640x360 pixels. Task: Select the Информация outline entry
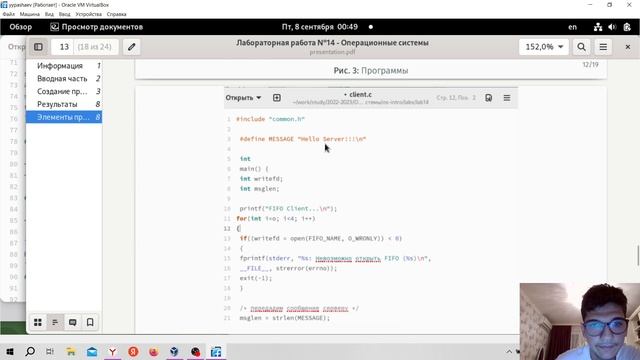point(64,66)
